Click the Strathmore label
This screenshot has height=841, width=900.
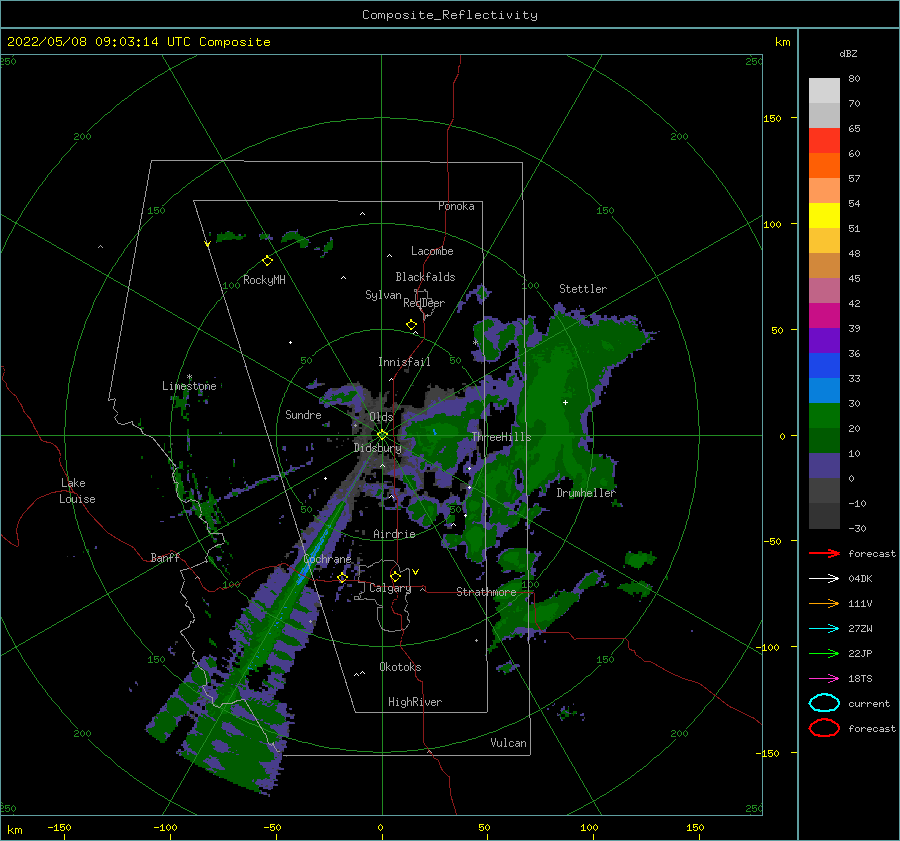coord(486,591)
